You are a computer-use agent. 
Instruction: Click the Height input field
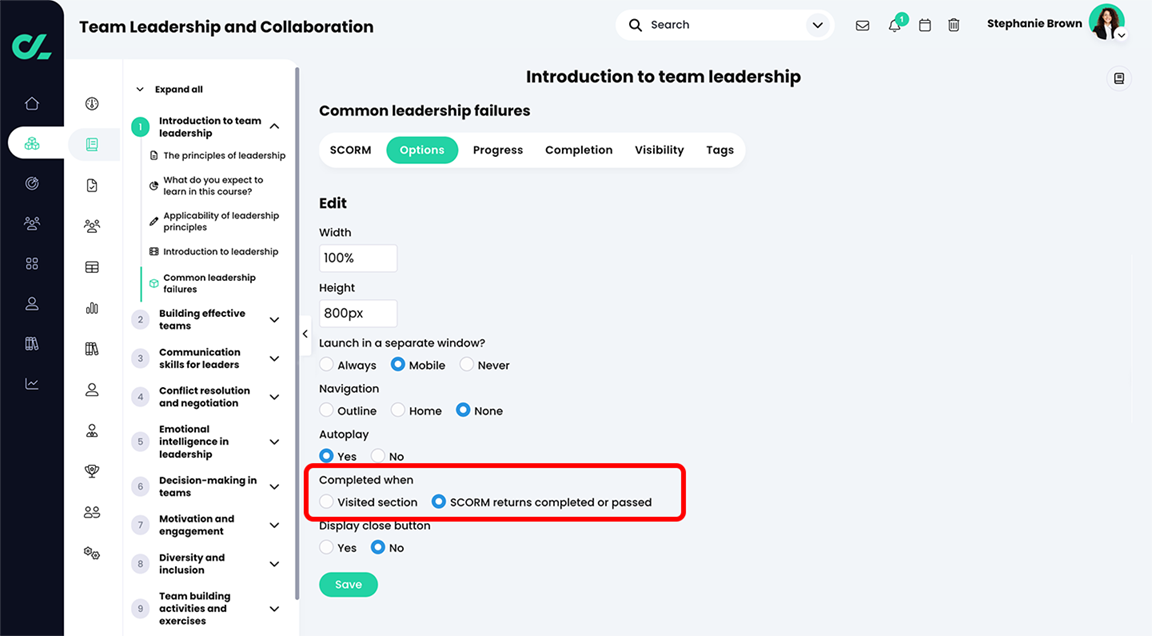358,314
